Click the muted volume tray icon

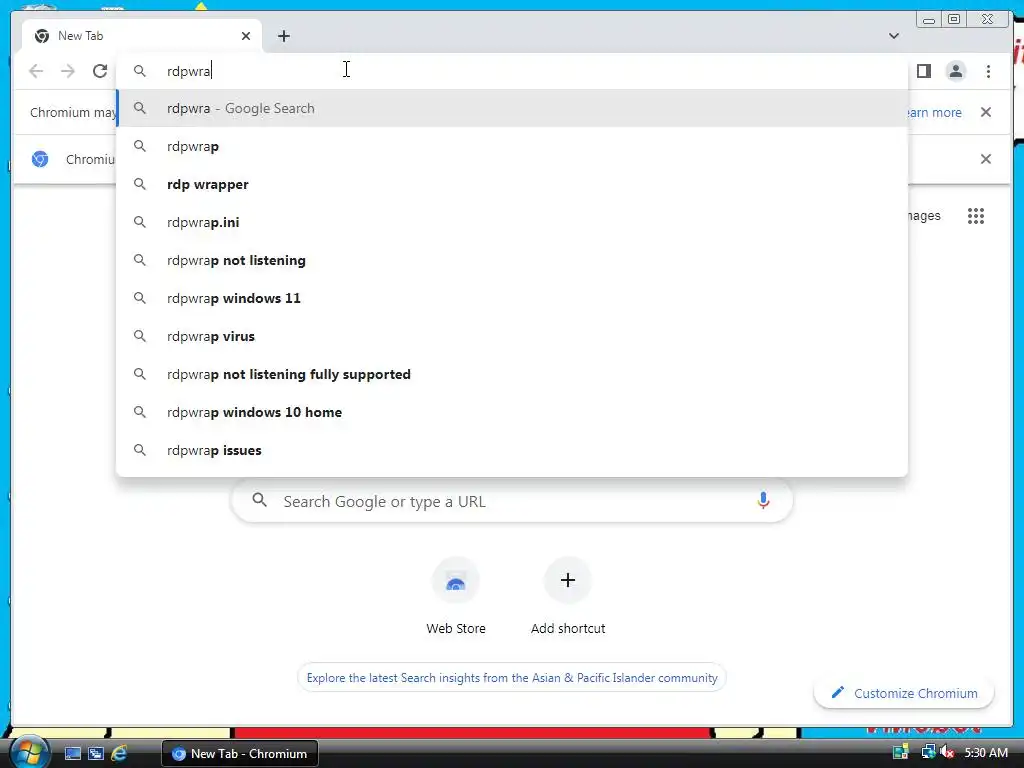coord(947,752)
